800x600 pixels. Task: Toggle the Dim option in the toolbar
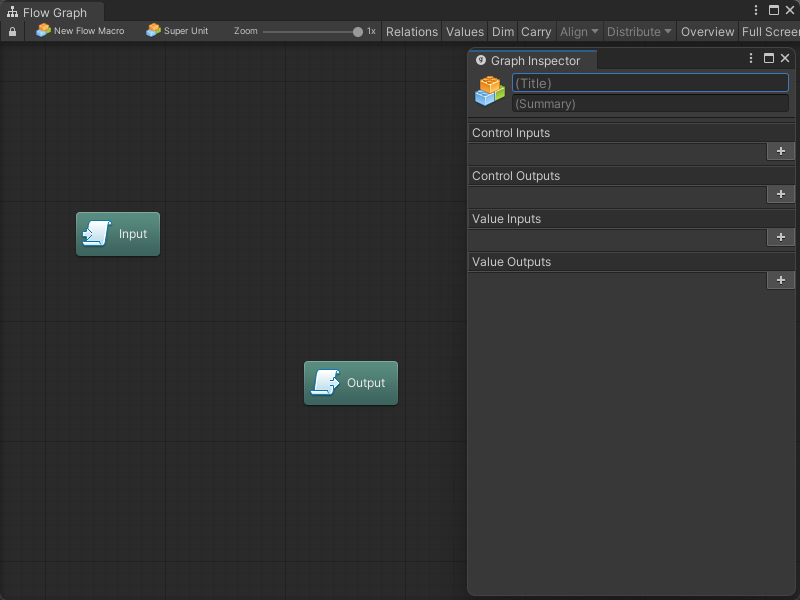503,32
